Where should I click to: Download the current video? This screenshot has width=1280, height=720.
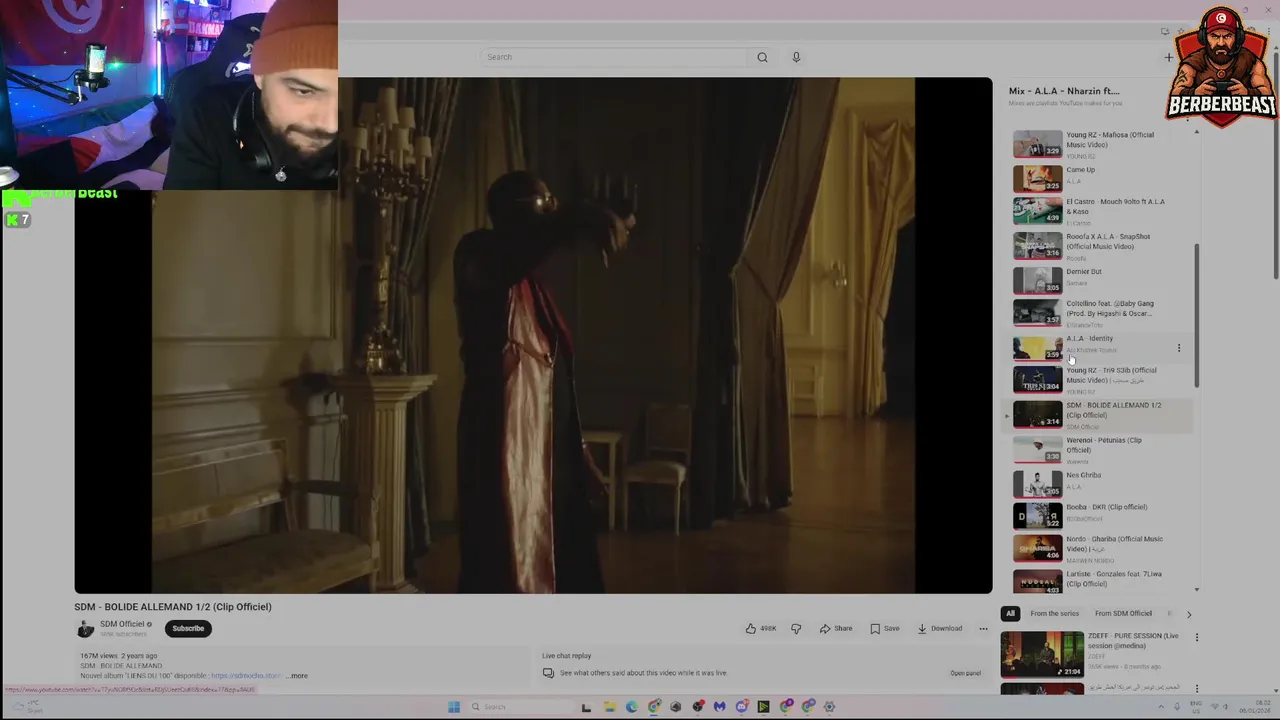click(939, 628)
